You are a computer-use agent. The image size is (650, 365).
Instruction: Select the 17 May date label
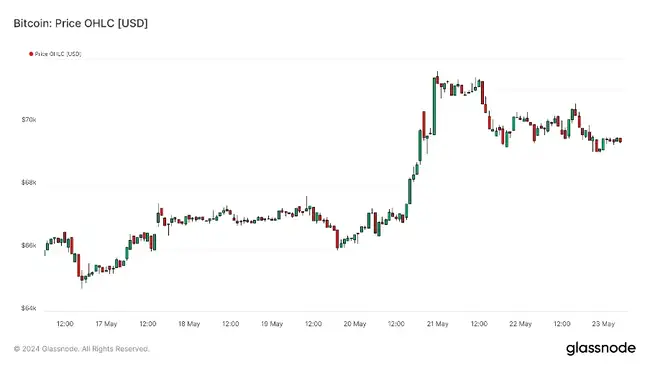pos(106,324)
